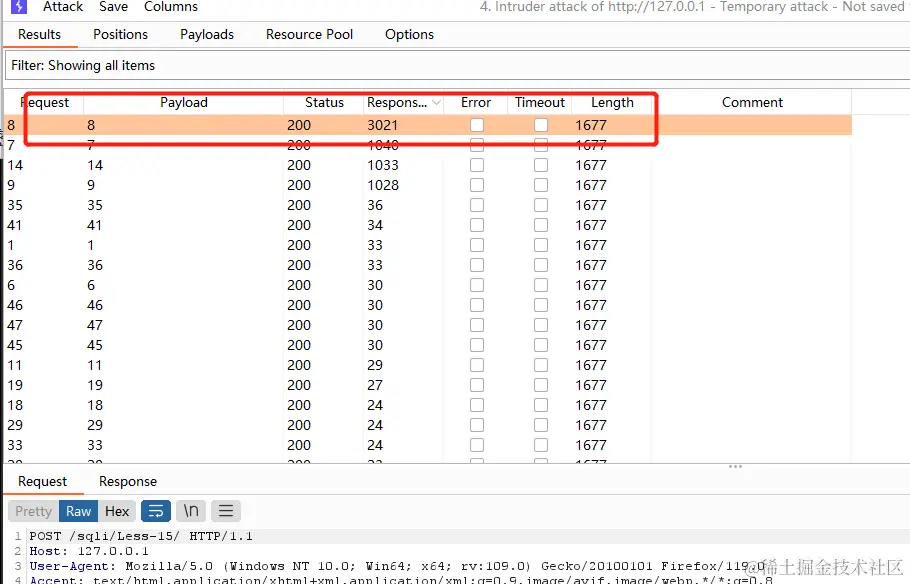Switch editor to Raw view
910x584 pixels.
78,511
